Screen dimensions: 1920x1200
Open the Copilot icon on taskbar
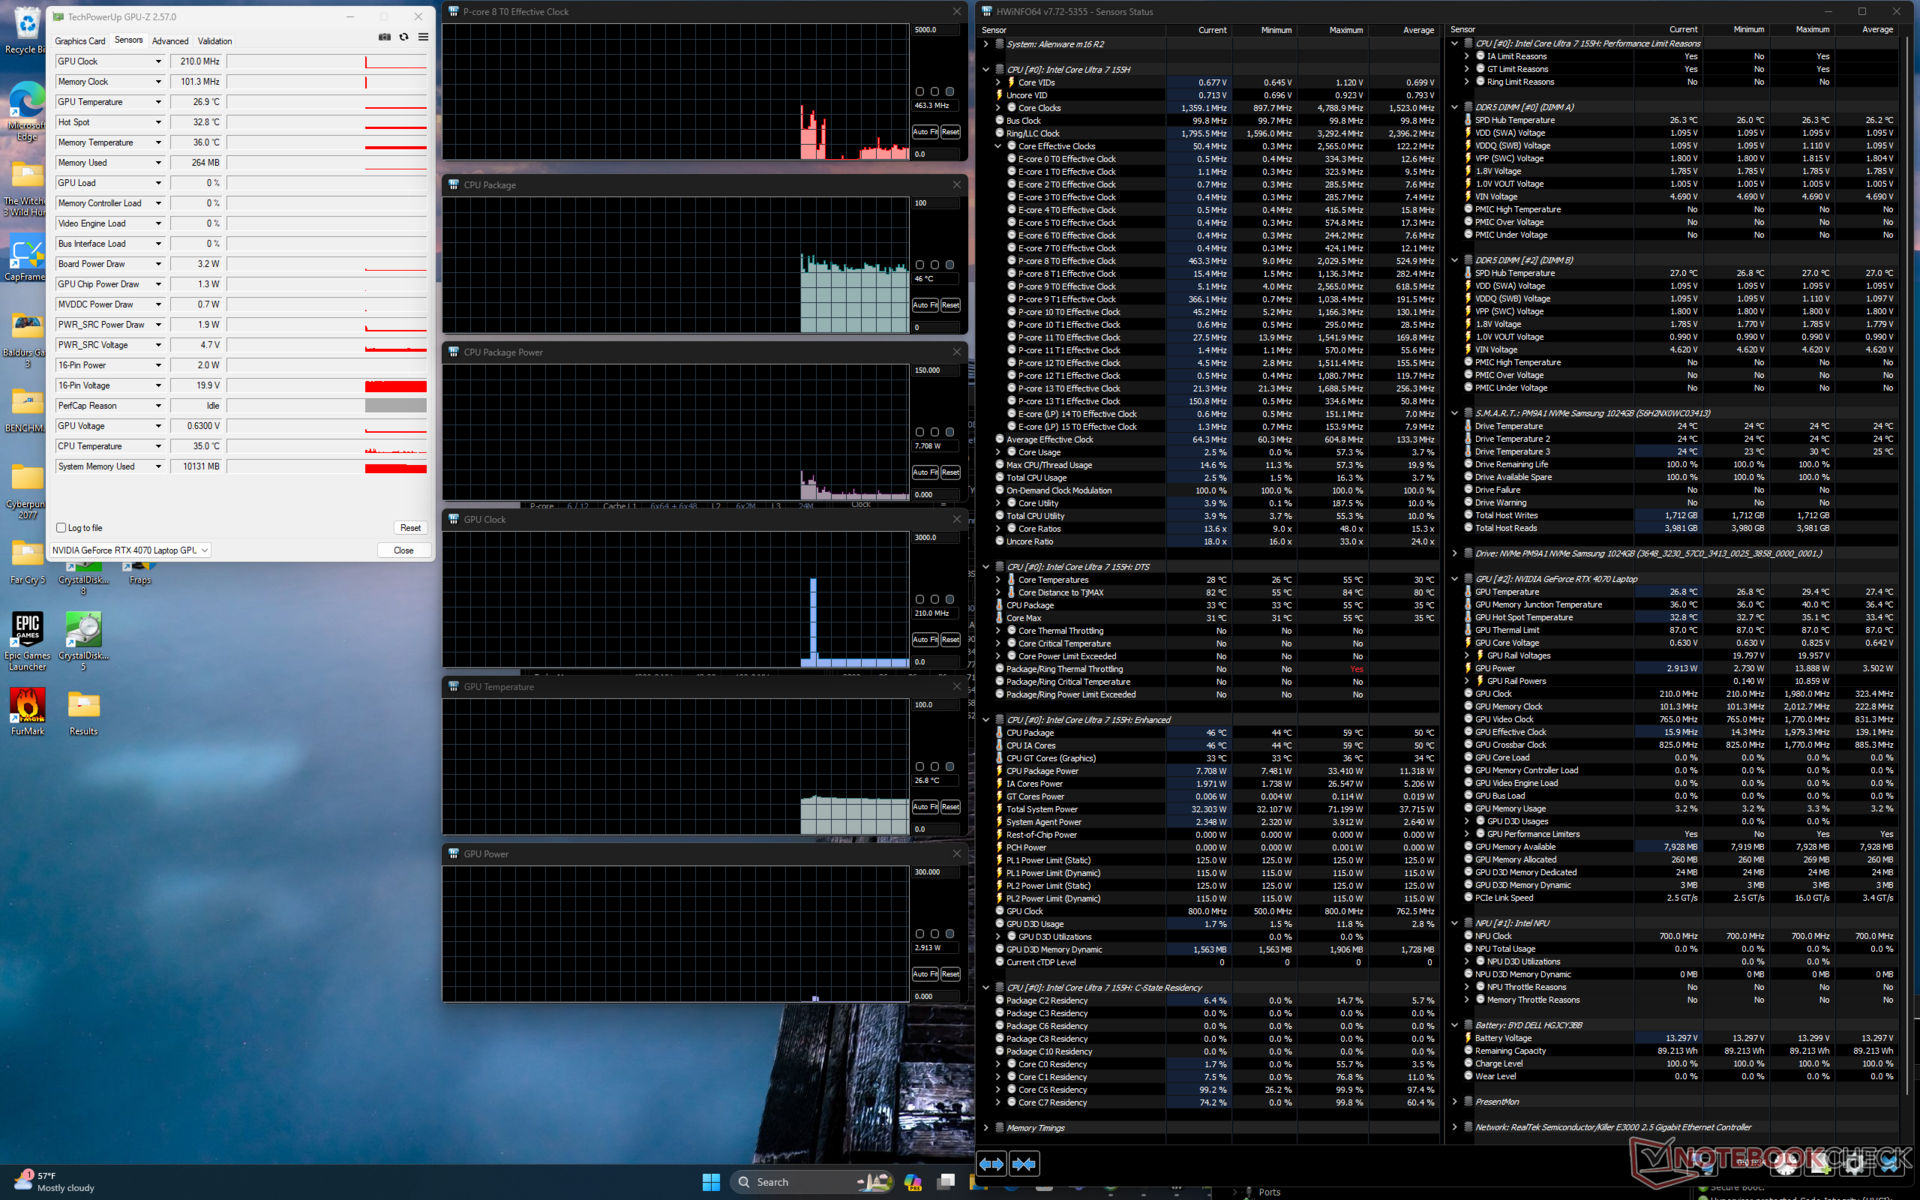pyautogui.click(x=913, y=1182)
